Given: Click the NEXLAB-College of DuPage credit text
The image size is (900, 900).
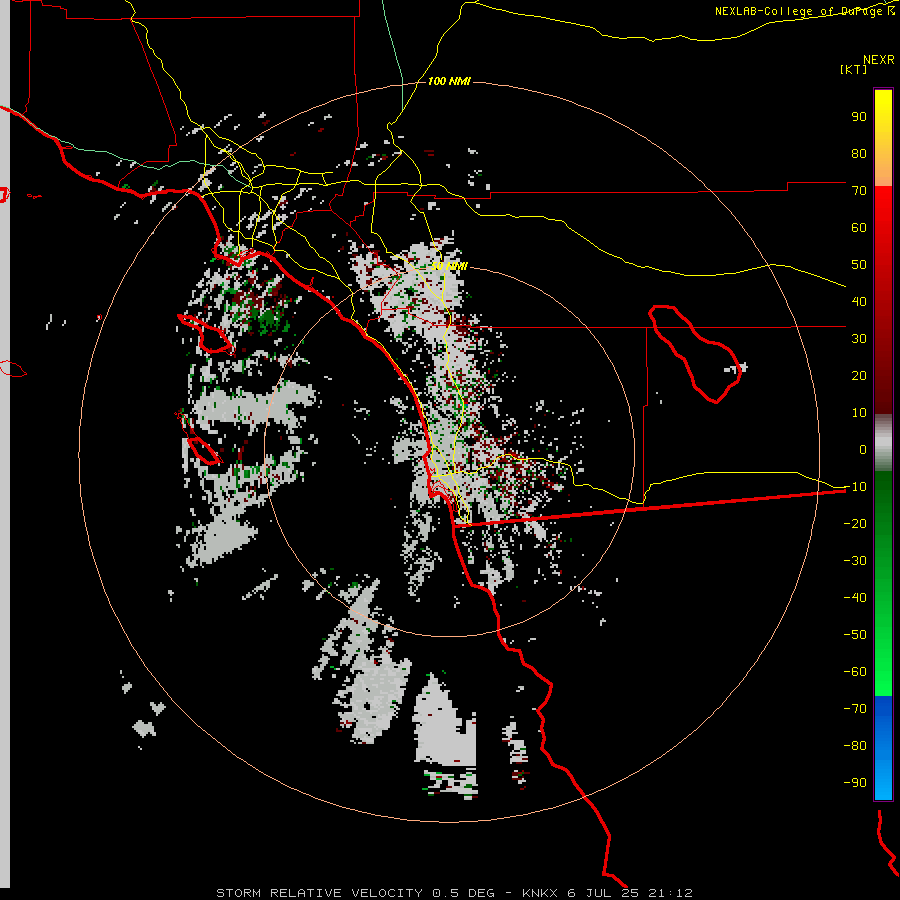Looking at the screenshot, I should click(805, 11).
